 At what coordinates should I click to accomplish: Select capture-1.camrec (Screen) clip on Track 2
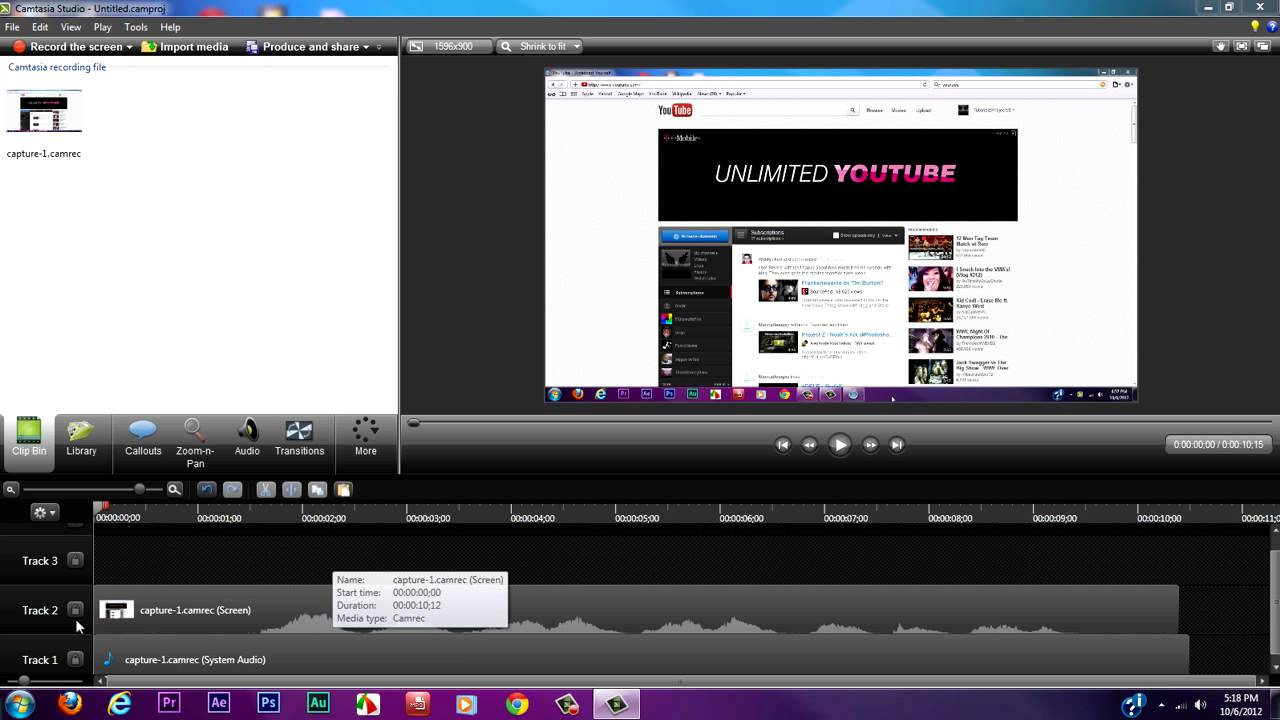(638, 610)
